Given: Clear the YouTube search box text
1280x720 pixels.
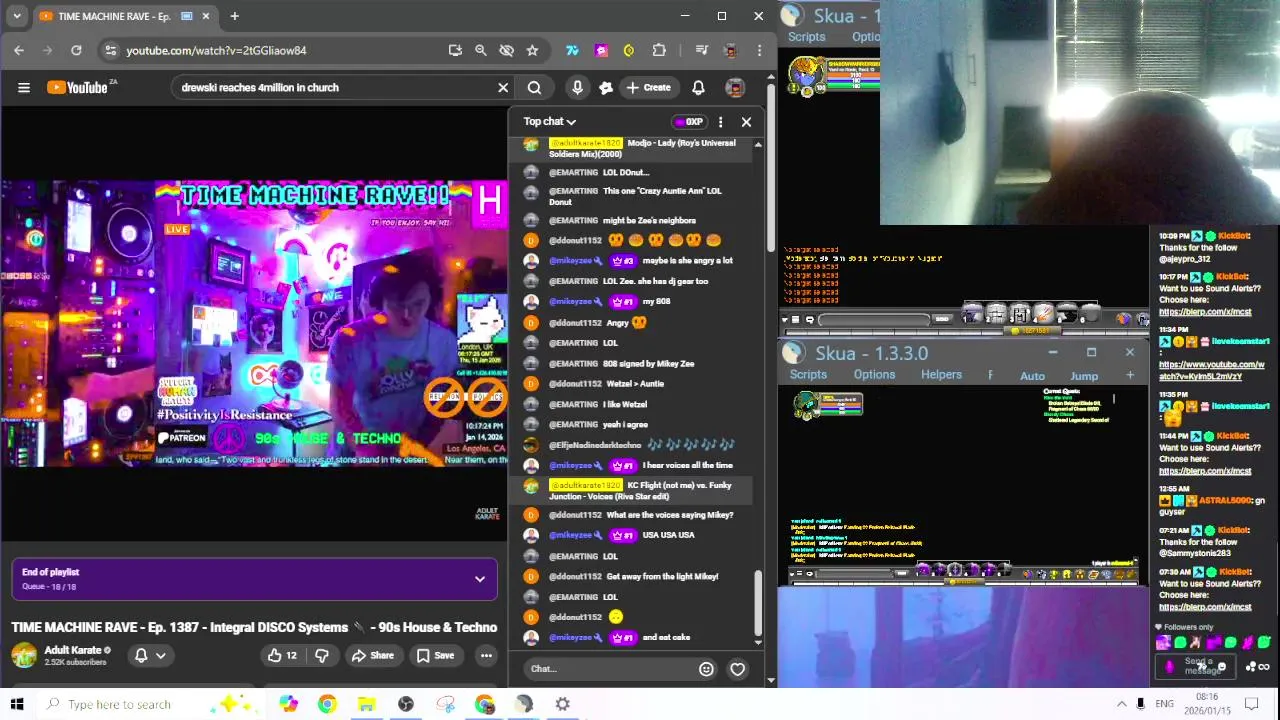Looking at the screenshot, I should coord(503,87).
